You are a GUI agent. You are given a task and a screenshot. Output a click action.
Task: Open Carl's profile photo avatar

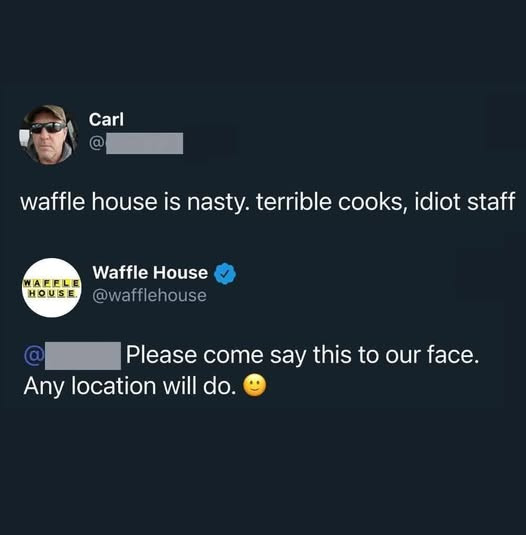[48, 134]
